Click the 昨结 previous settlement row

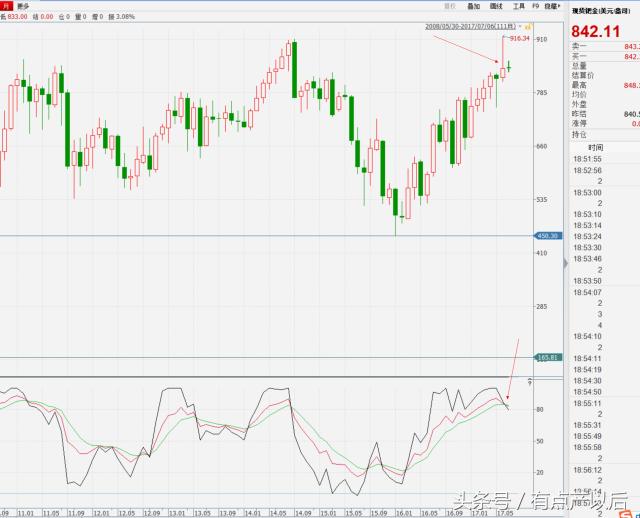(605, 114)
